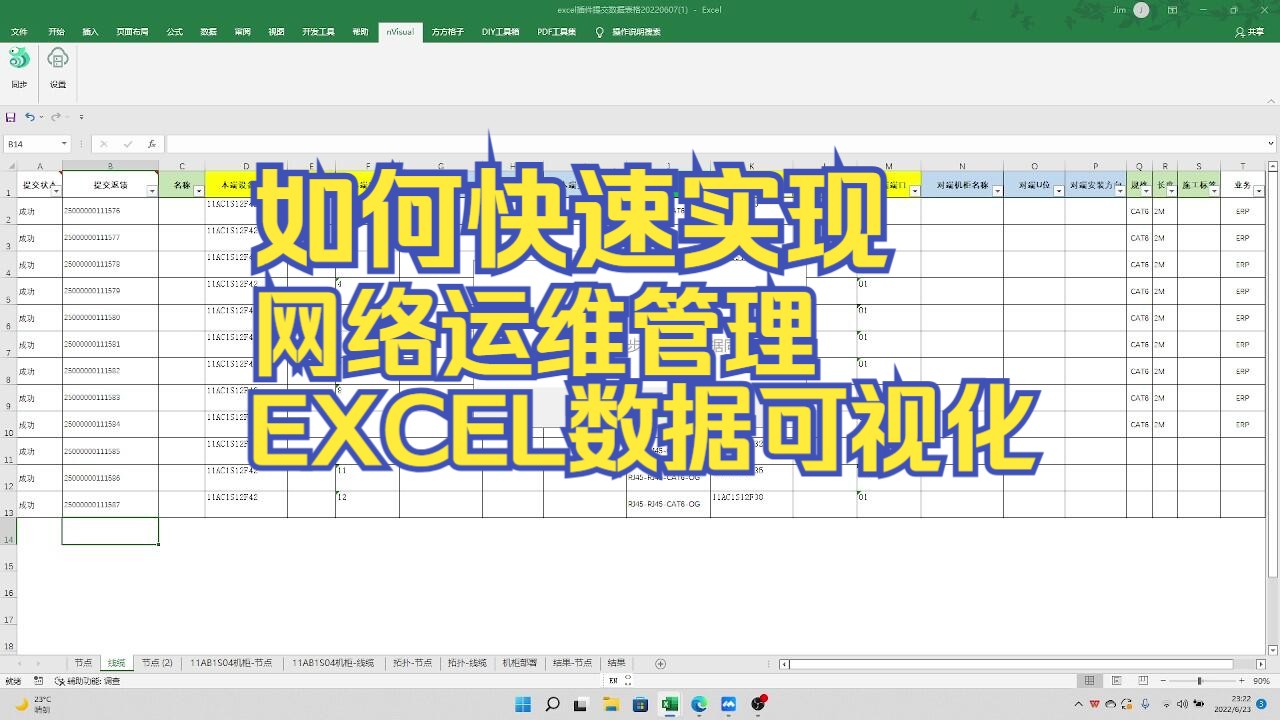1280x720 pixels.
Task: Add a new worksheet with the plus icon
Action: tap(658, 663)
